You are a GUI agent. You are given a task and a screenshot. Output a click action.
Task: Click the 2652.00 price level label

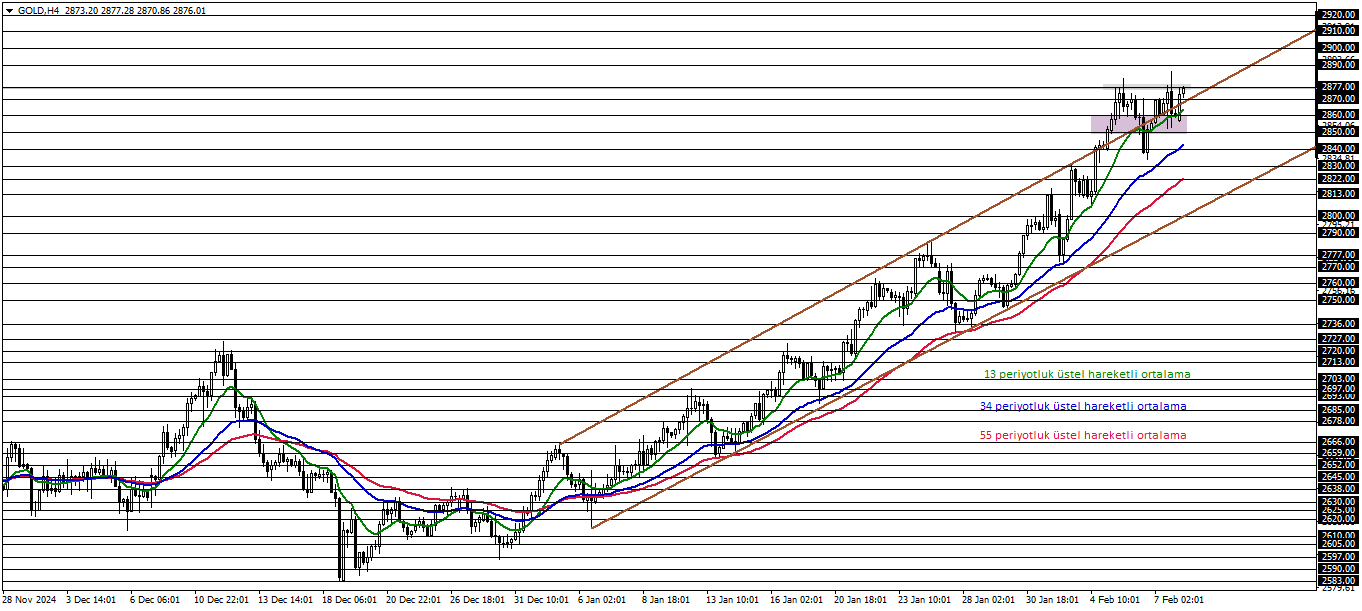(1338, 465)
